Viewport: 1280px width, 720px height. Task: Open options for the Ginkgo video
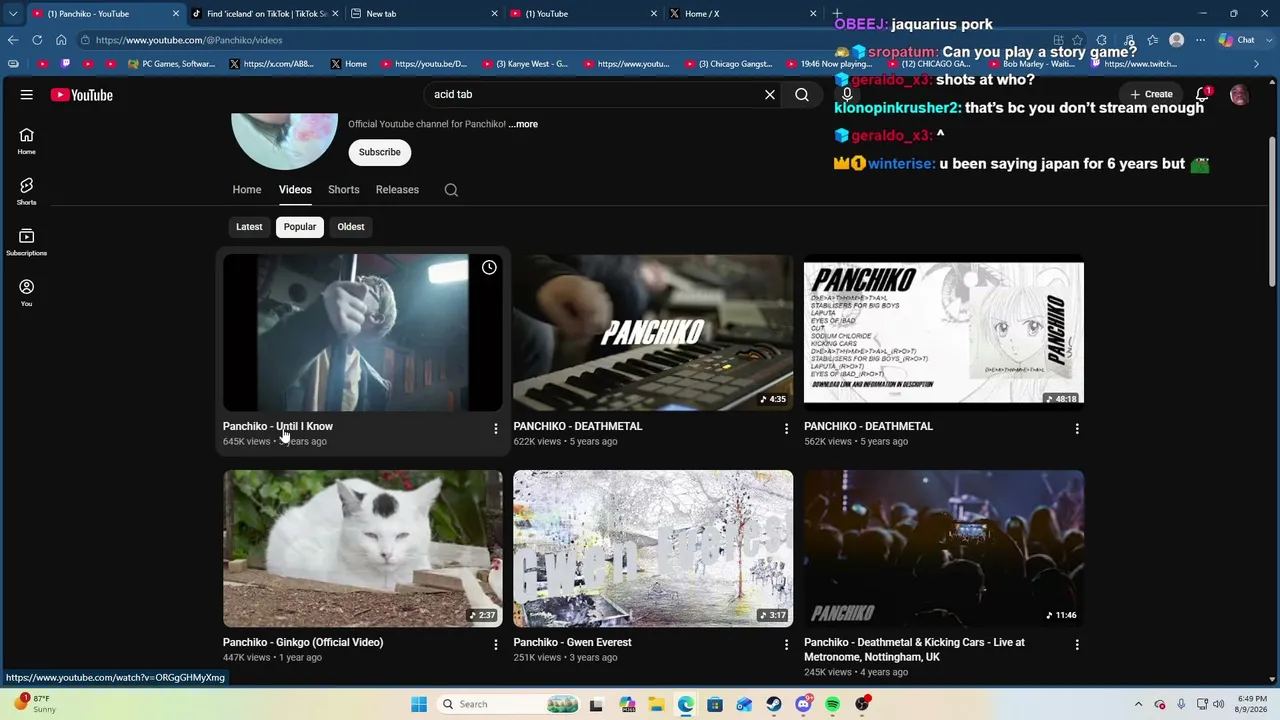(495, 645)
